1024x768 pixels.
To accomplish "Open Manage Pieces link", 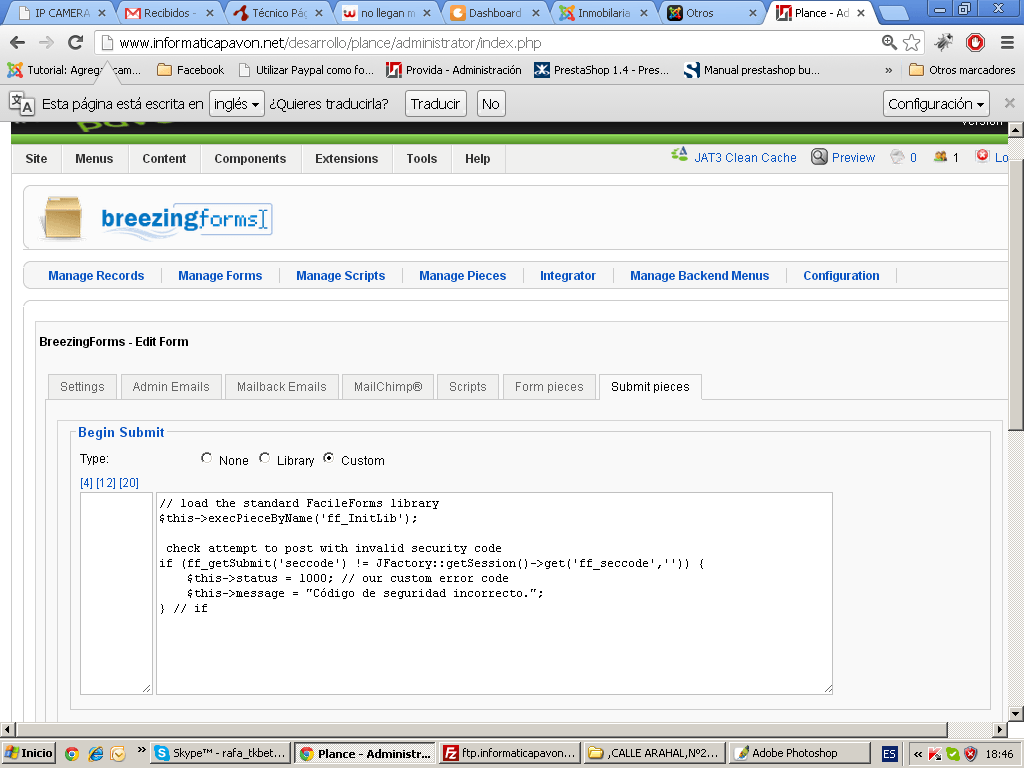I will point(462,276).
